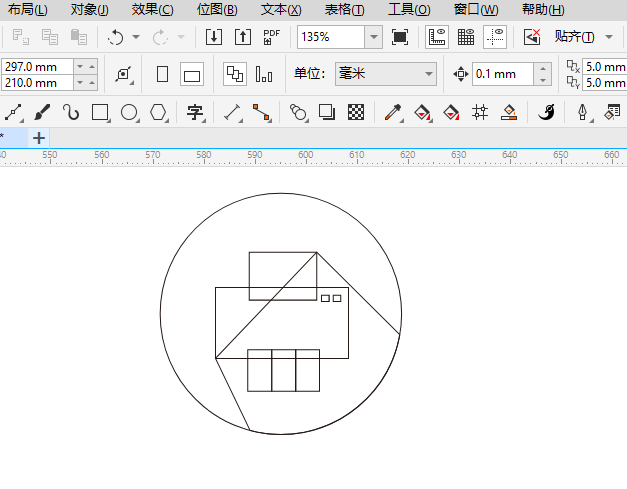Select the Blend effects tool
Image resolution: width=627 pixels, height=489 pixels.
pyautogui.click(x=298, y=112)
